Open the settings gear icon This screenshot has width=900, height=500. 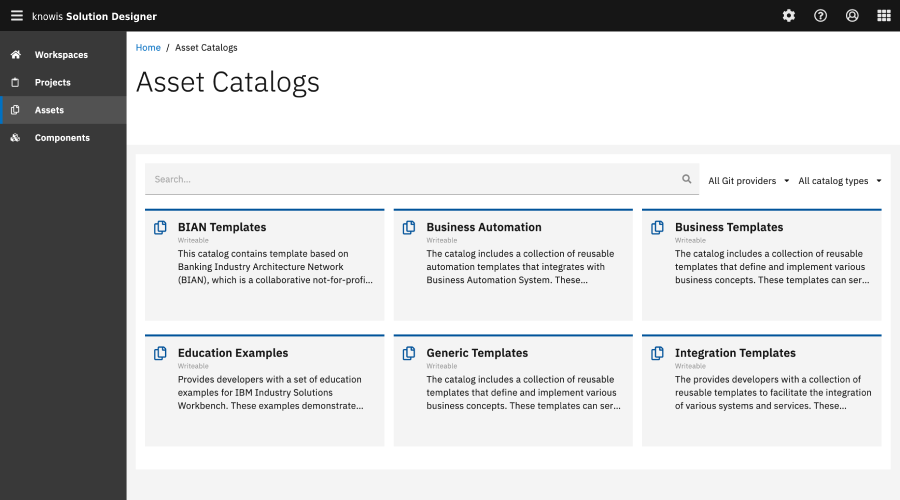(789, 15)
